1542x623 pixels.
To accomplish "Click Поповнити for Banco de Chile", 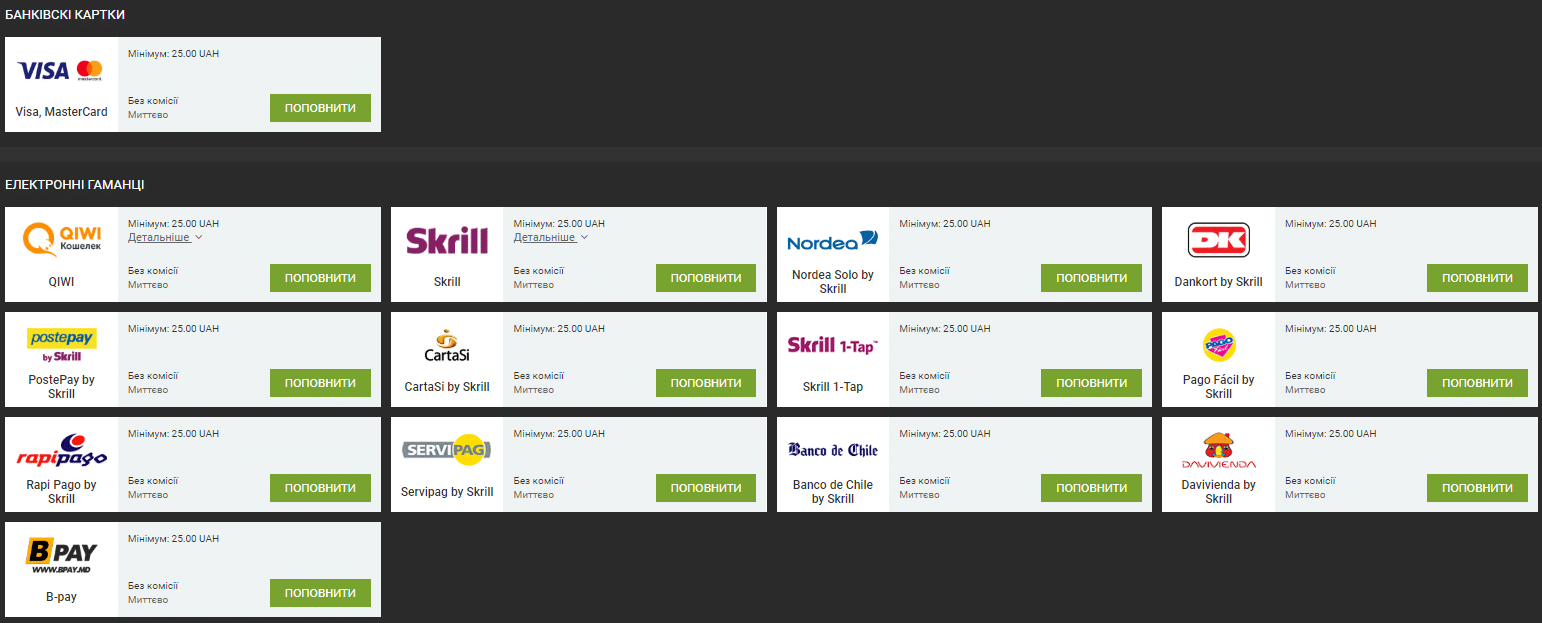I will point(1091,488).
